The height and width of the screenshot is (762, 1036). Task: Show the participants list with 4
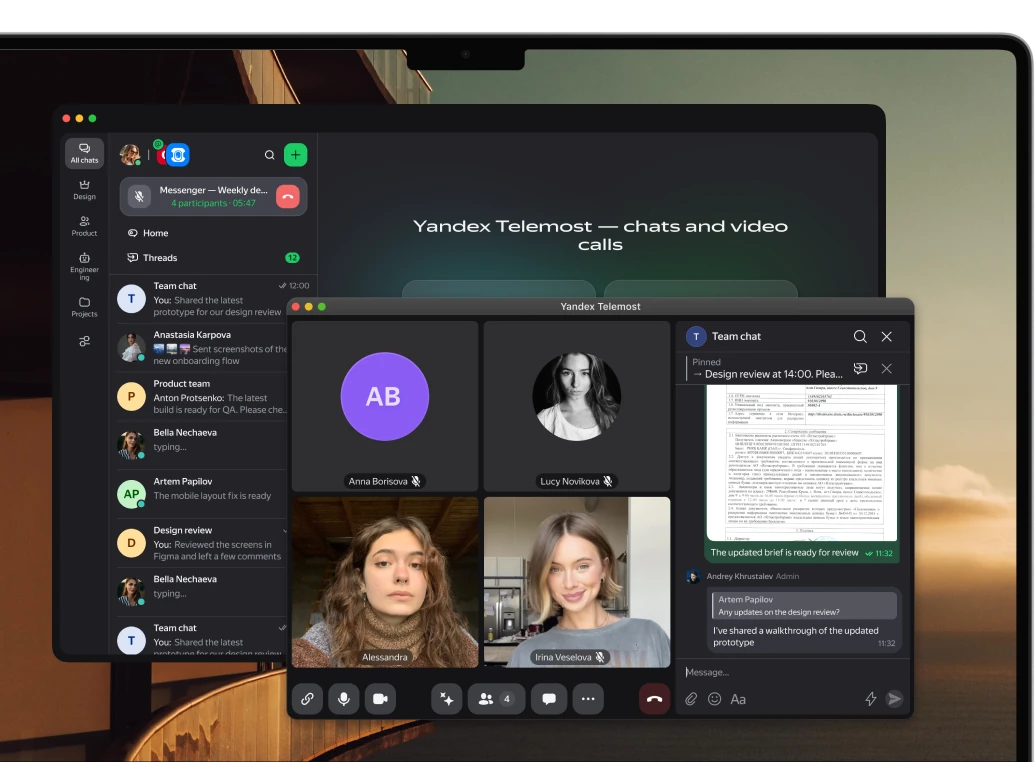[496, 699]
